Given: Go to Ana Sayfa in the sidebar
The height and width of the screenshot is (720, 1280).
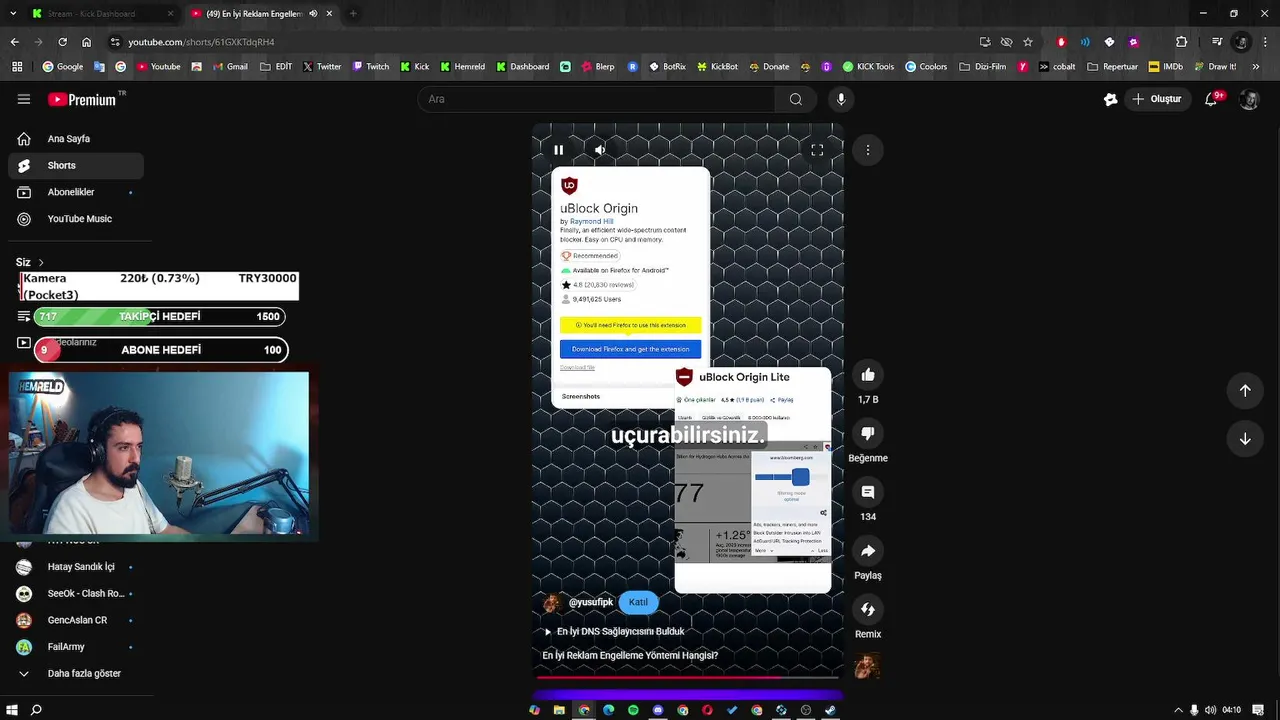Looking at the screenshot, I should pyautogui.click(x=76, y=139).
